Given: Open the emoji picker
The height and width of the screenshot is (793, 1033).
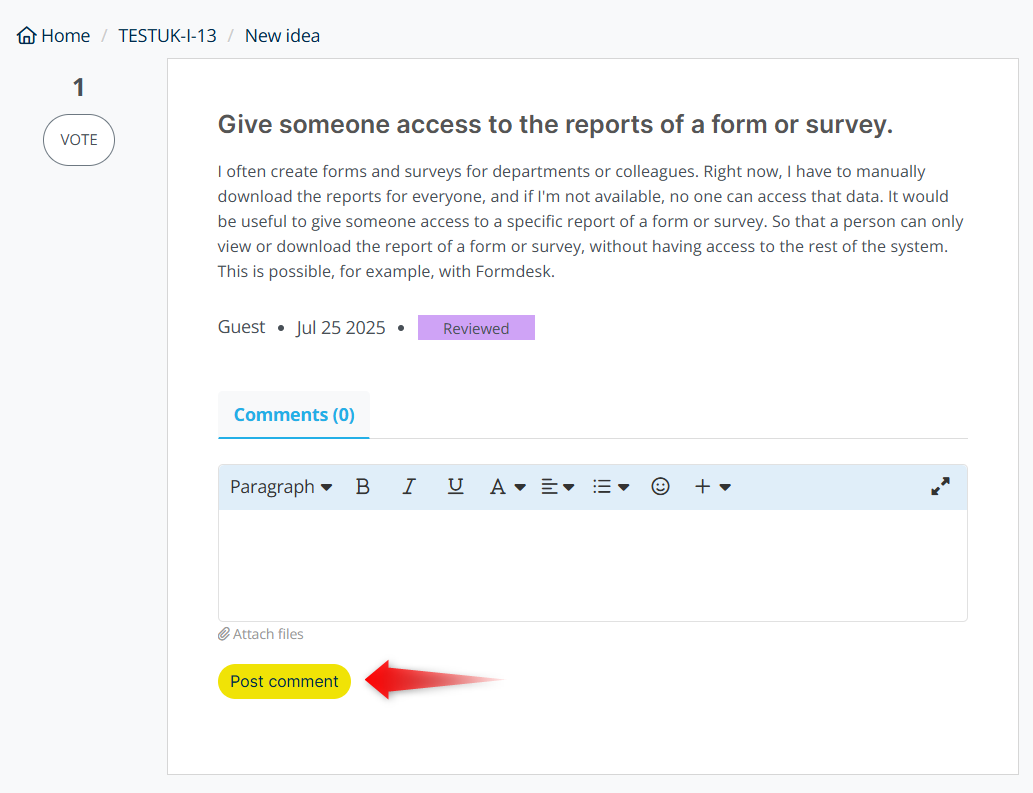Looking at the screenshot, I should [660, 487].
